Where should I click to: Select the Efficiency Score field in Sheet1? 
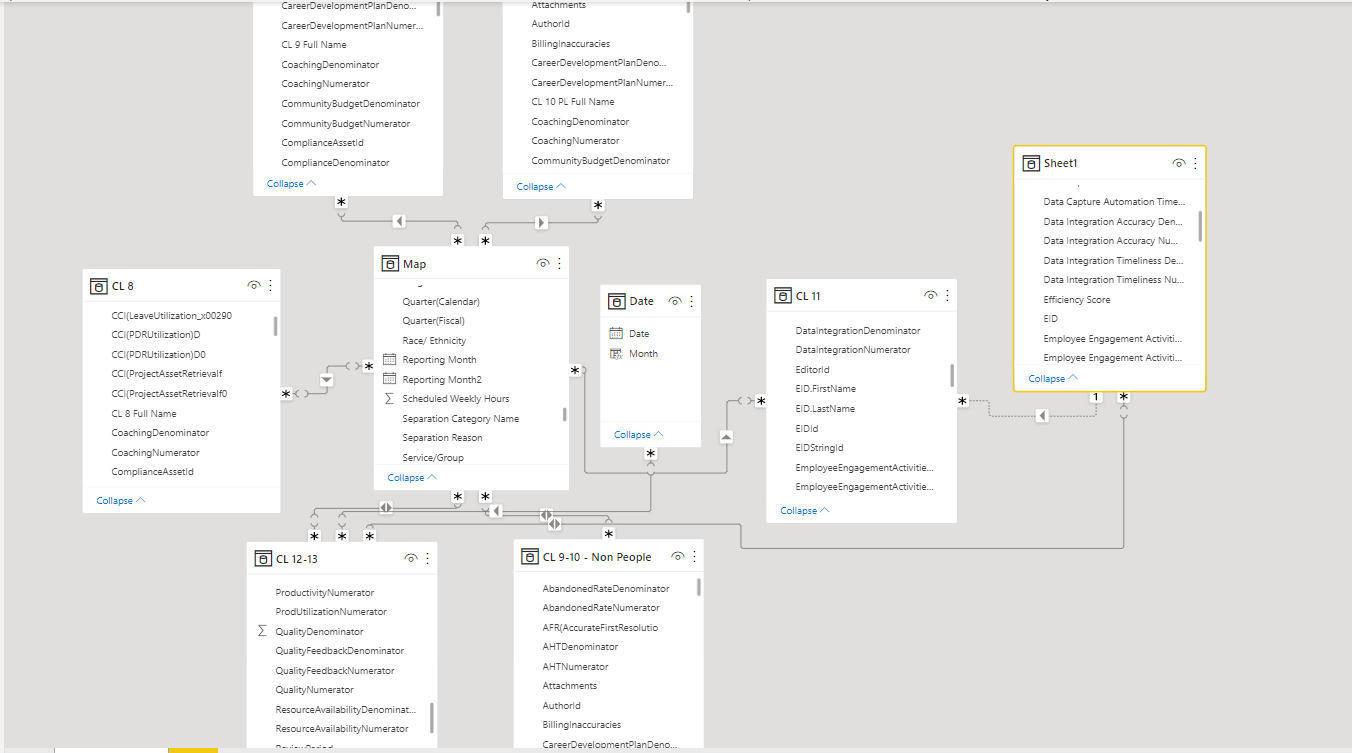click(1077, 299)
